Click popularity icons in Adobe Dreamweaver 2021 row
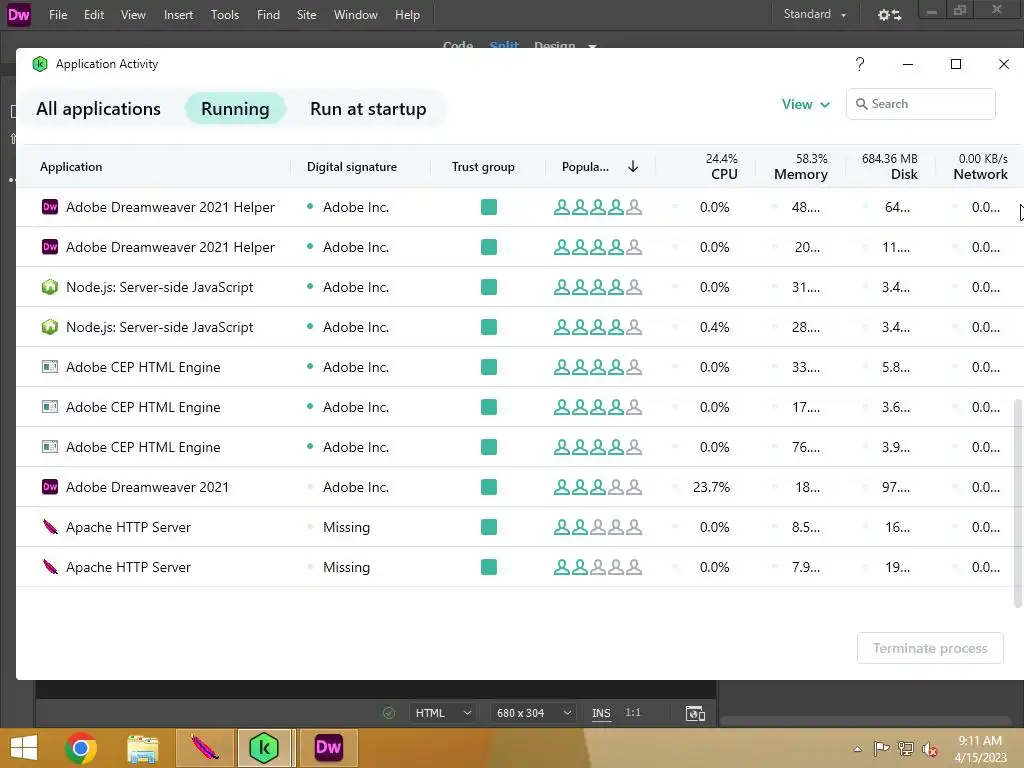 (x=598, y=487)
